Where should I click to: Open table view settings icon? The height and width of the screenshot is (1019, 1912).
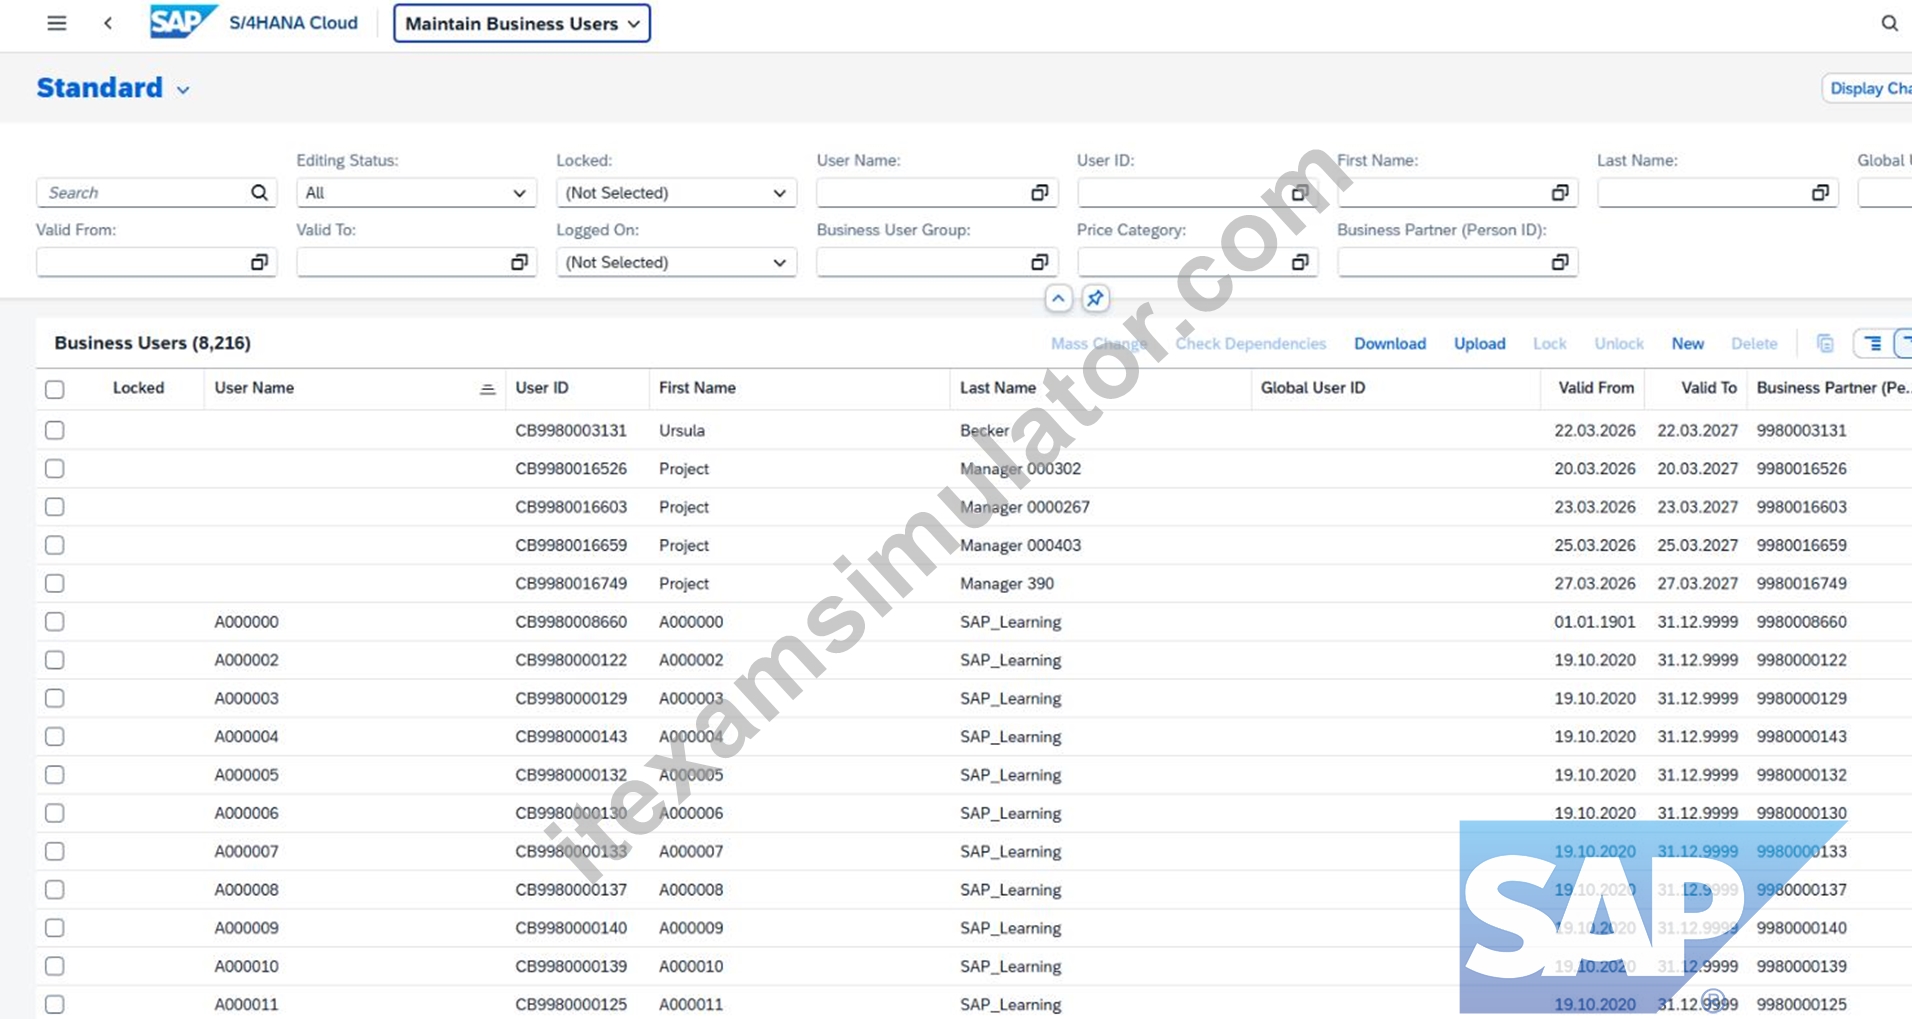coord(1872,343)
